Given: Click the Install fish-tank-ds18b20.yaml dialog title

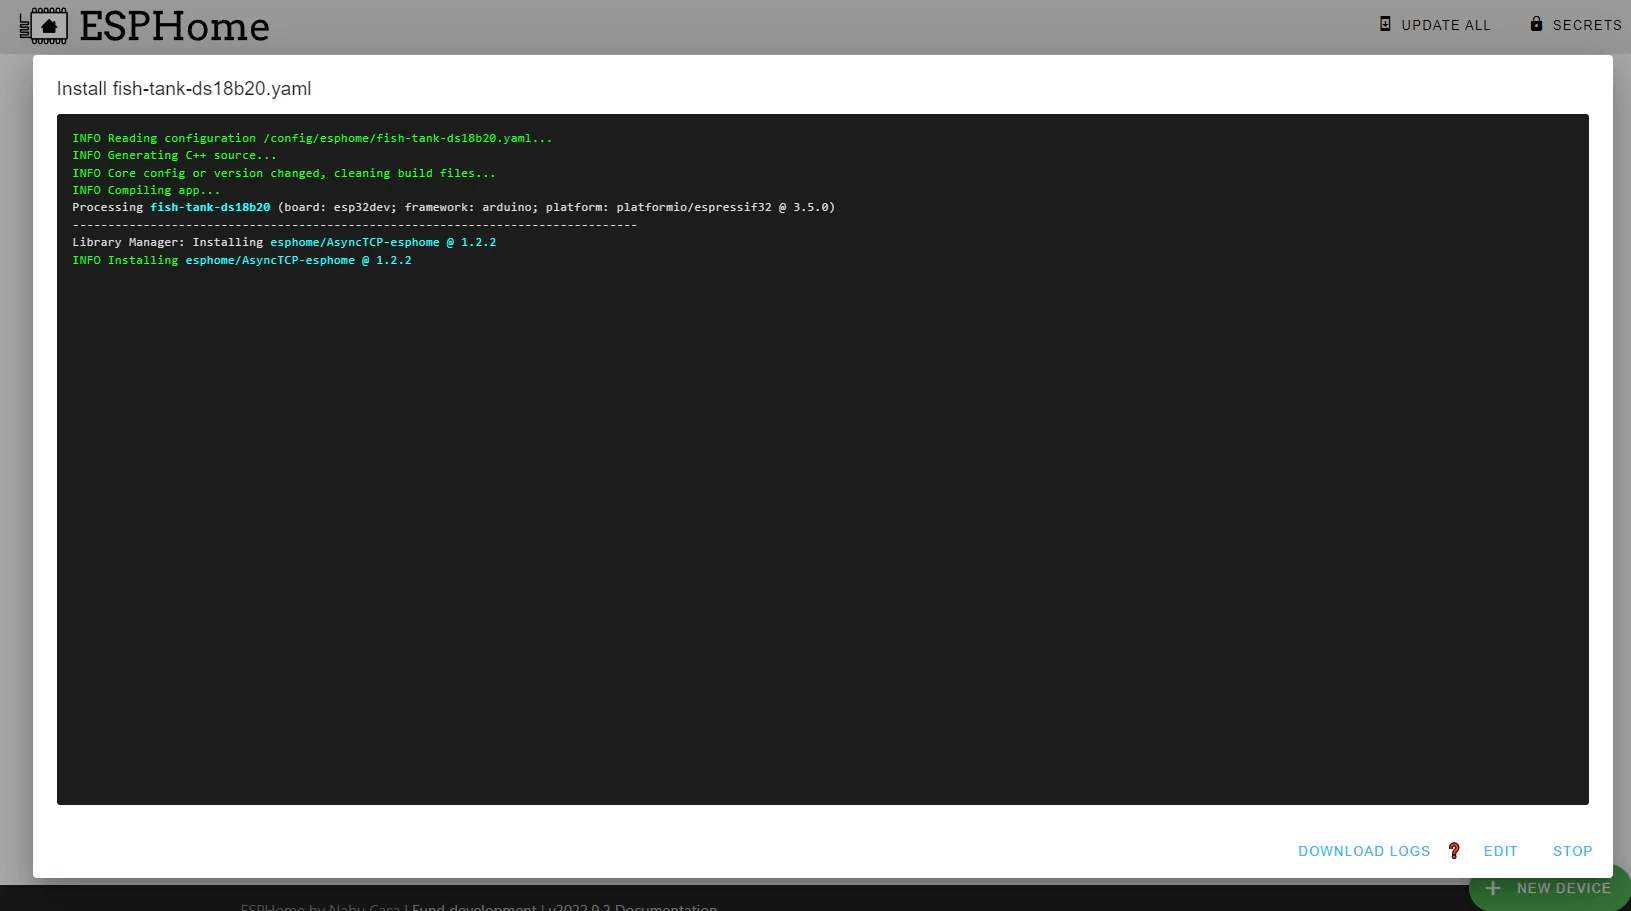Looking at the screenshot, I should click(184, 88).
